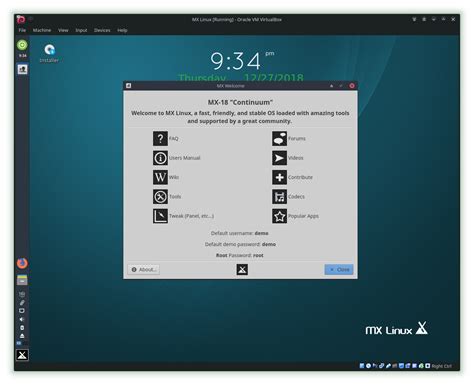Click the Popular Apps label
This screenshot has height=385, width=474.
pyautogui.click(x=303, y=216)
